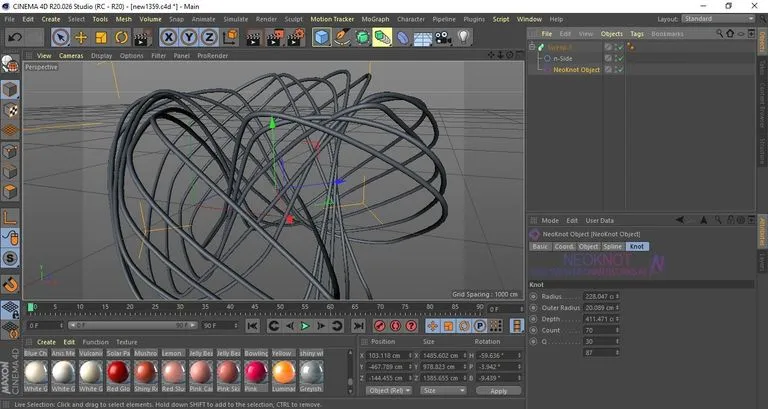
Task: Add a Cube primitive object
Action: click(321, 37)
